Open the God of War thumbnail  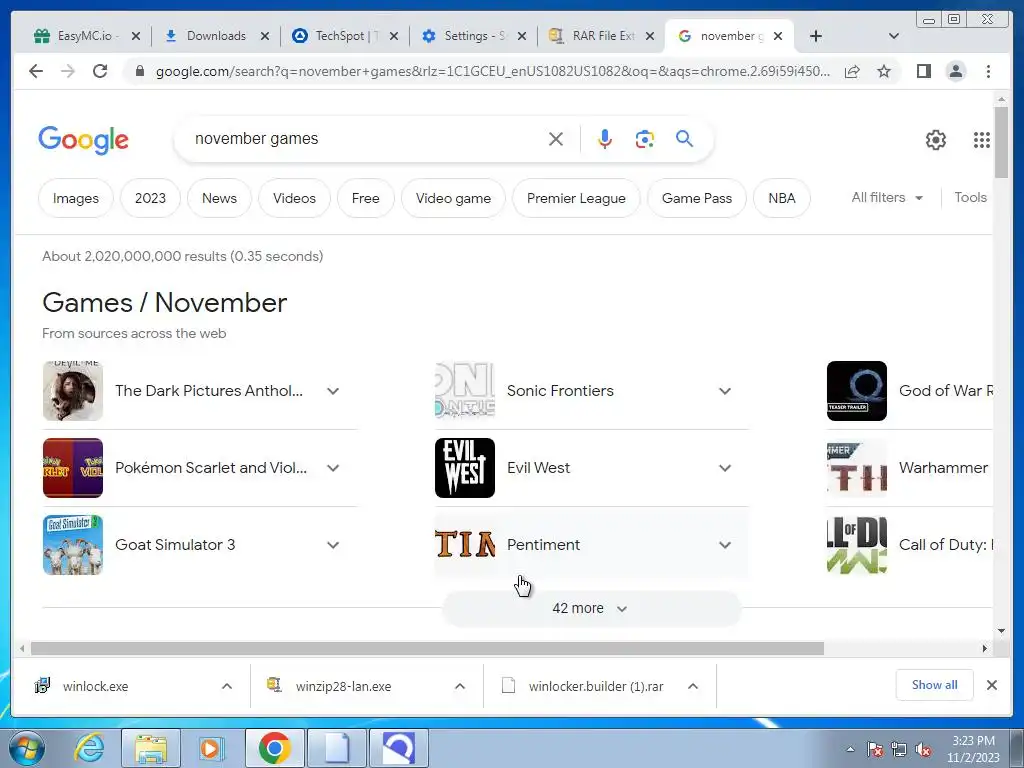[857, 391]
